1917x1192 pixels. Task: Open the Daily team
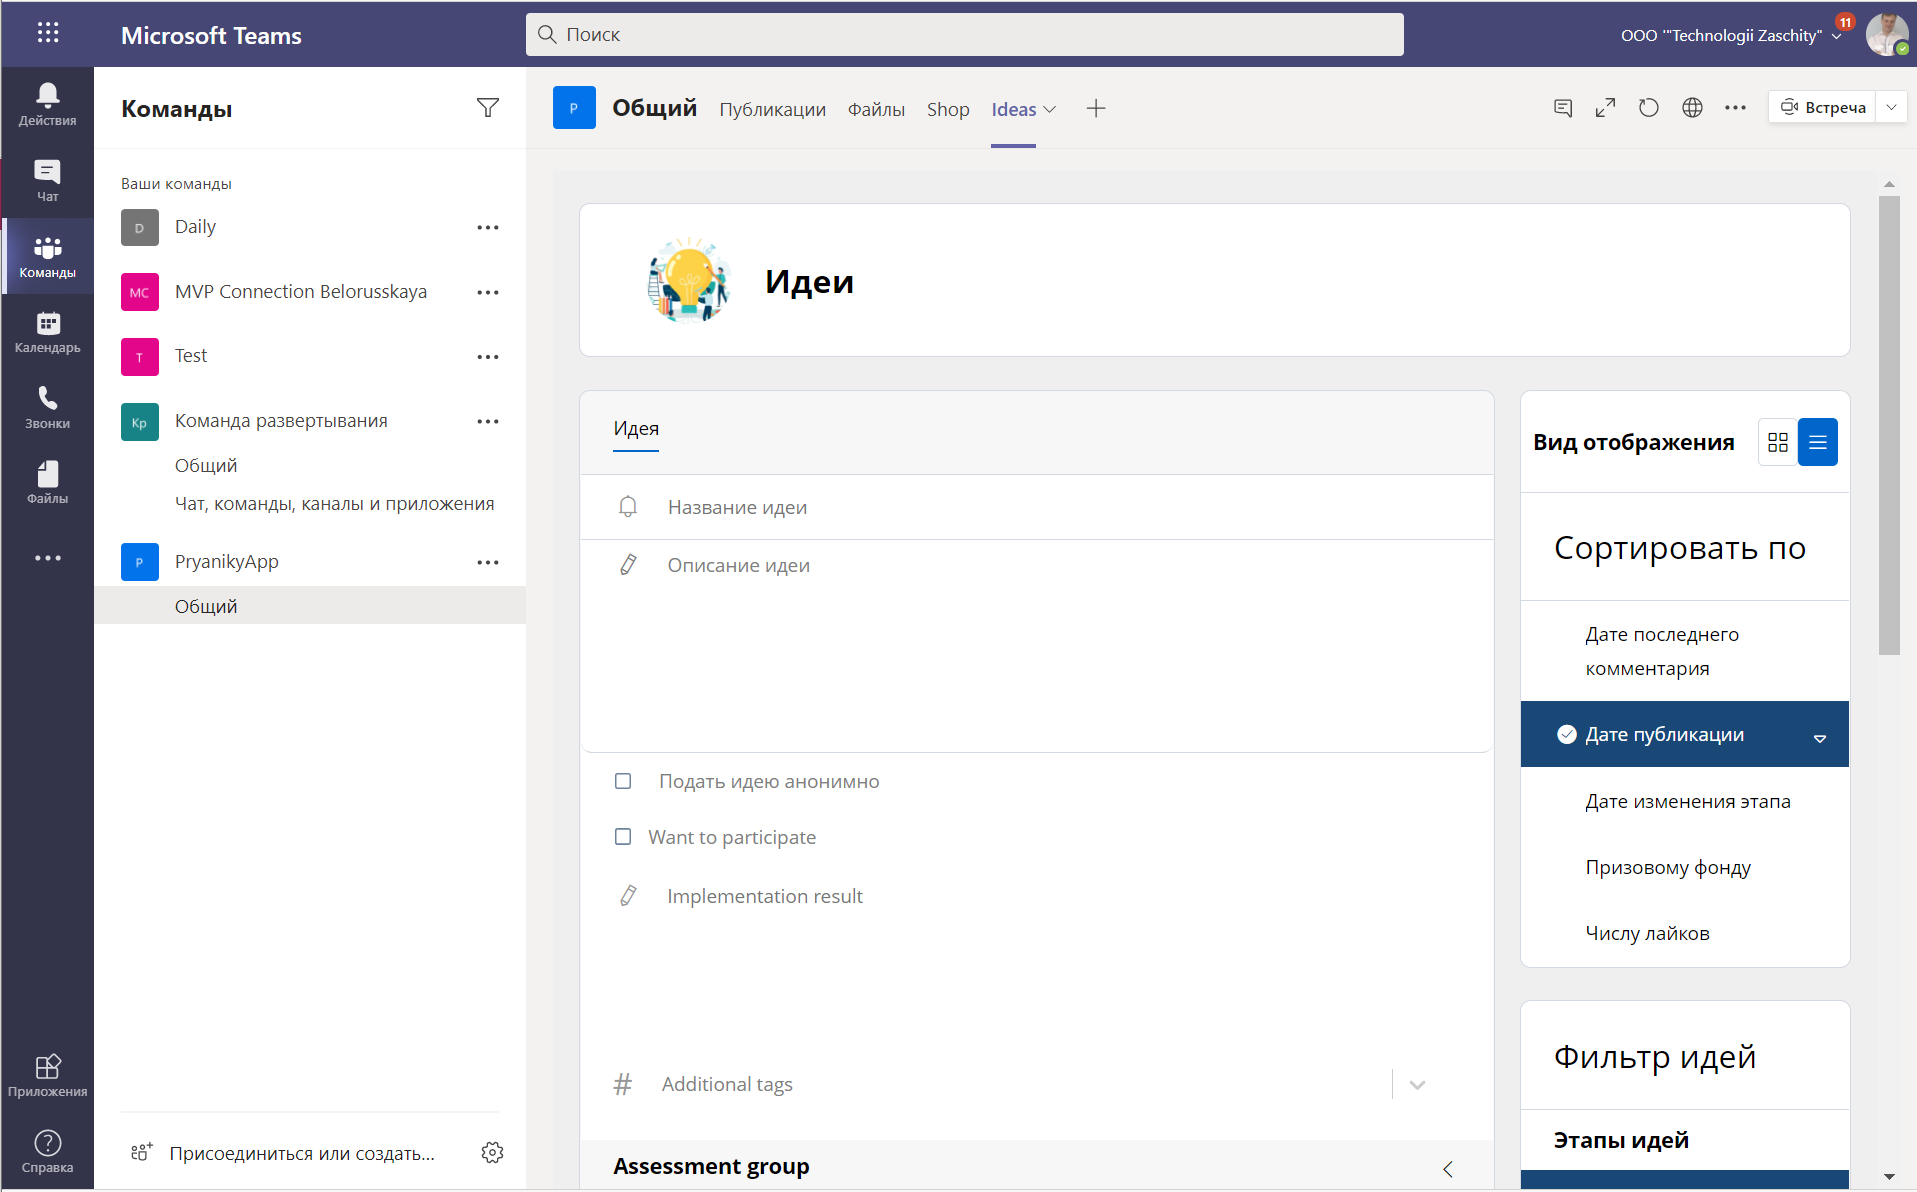(195, 227)
